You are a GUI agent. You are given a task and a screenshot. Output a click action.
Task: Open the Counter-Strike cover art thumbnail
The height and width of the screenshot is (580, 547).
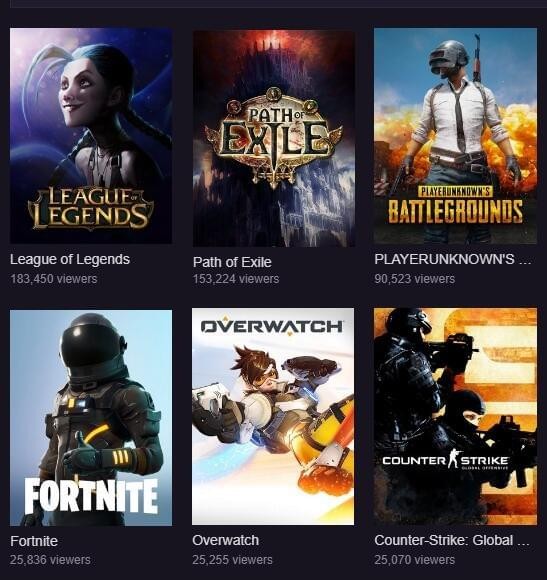pyautogui.click(x=455, y=416)
